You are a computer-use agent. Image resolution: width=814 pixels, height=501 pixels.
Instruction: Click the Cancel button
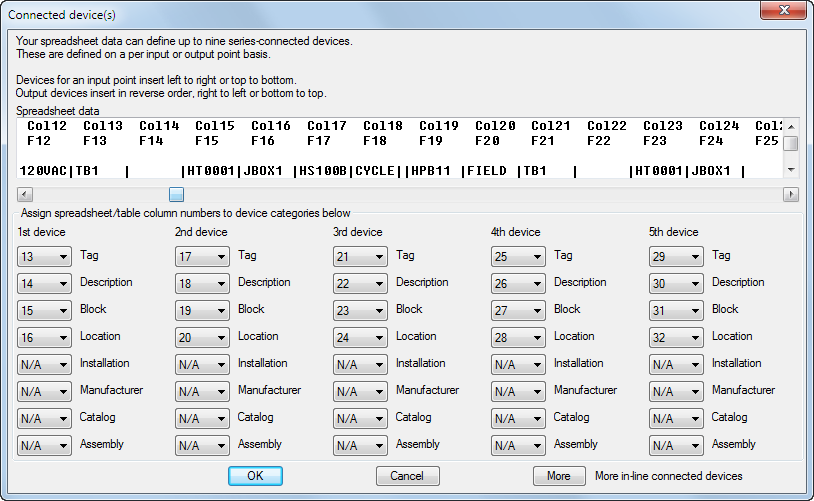pyautogui.click(x=408, y=476)
